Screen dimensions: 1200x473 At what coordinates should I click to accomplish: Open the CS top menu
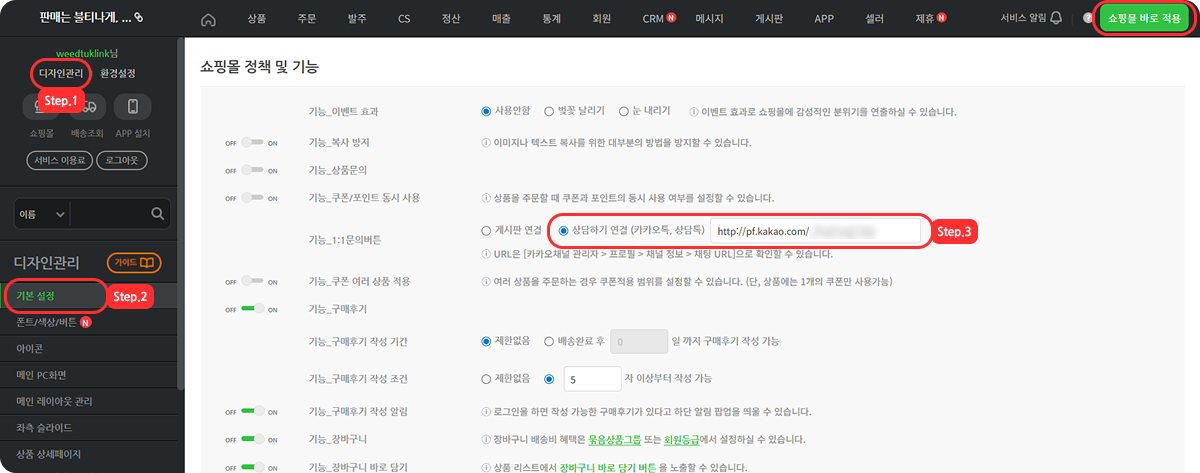pyautogui.click(x=404, y=19)
